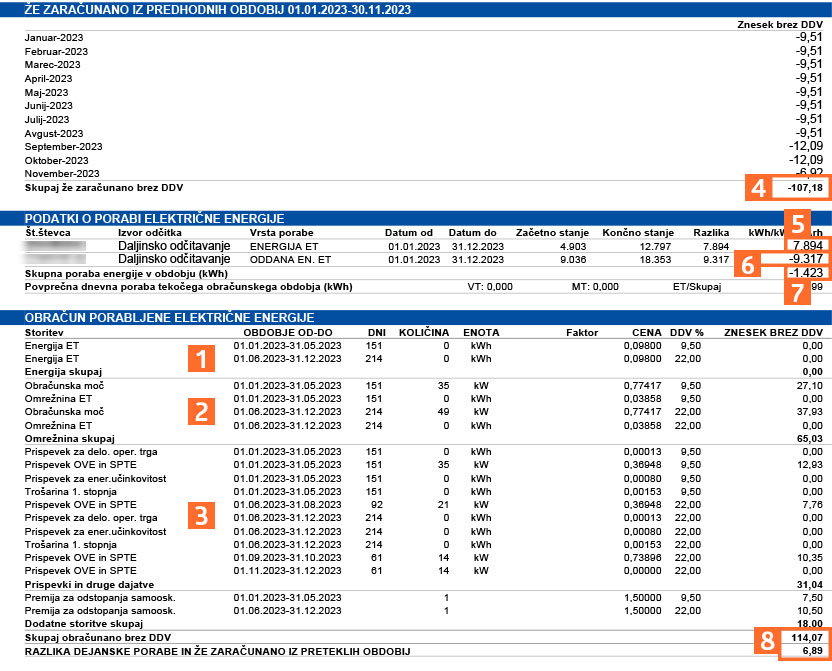Click the starting reading 4.903
Image resolution: width=832 pixels, height=671 pixels.
point(573,247)
